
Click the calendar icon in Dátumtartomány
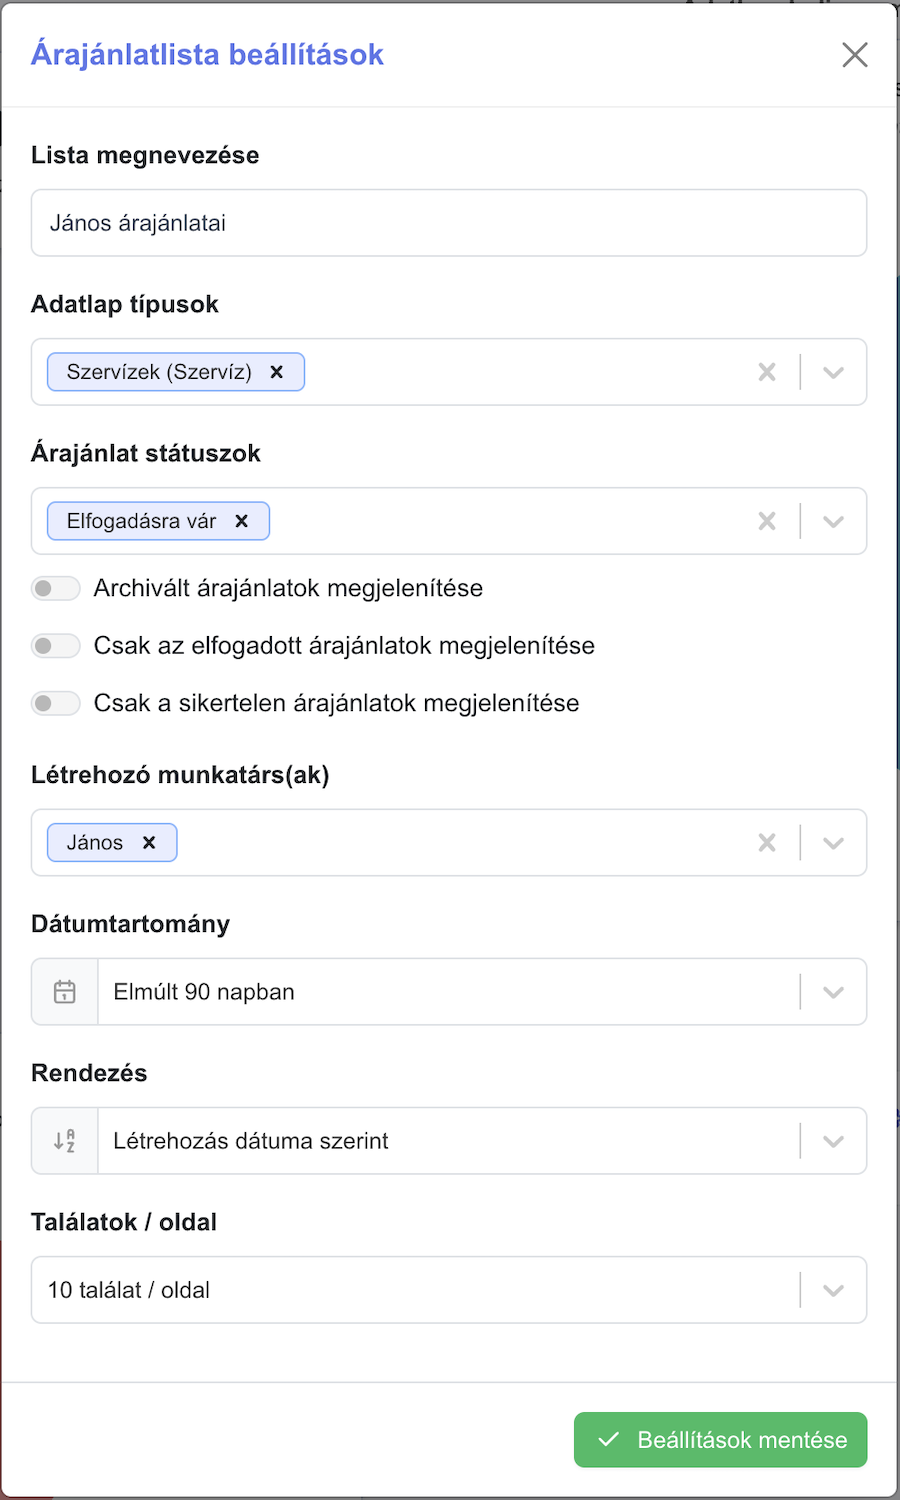point(65,992)
